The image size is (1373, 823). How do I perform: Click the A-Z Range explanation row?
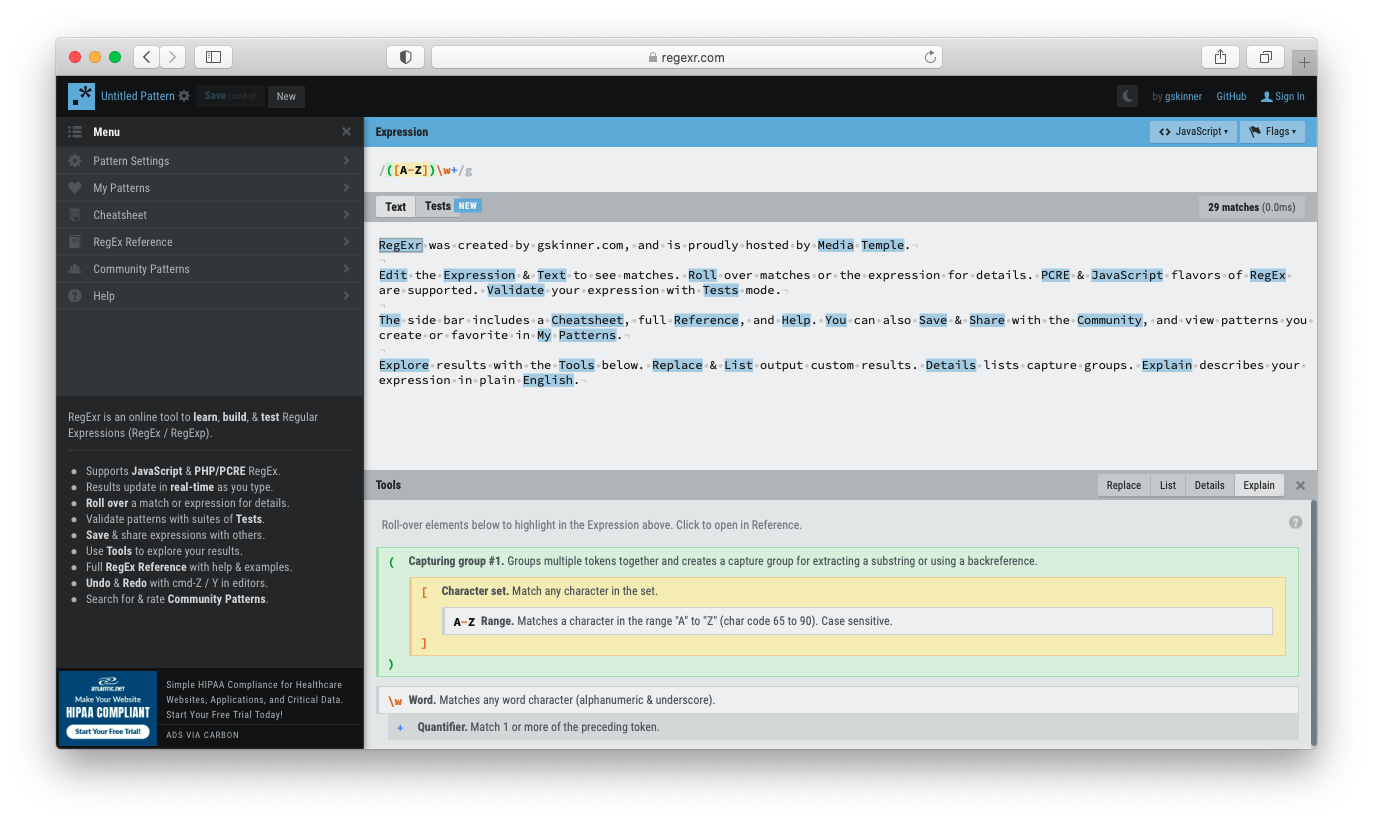(858, 621)
